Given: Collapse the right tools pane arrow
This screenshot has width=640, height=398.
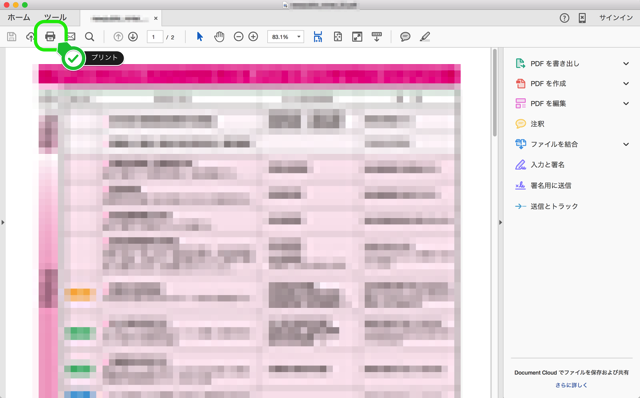Looking at the screenshot, I should 500,222.
